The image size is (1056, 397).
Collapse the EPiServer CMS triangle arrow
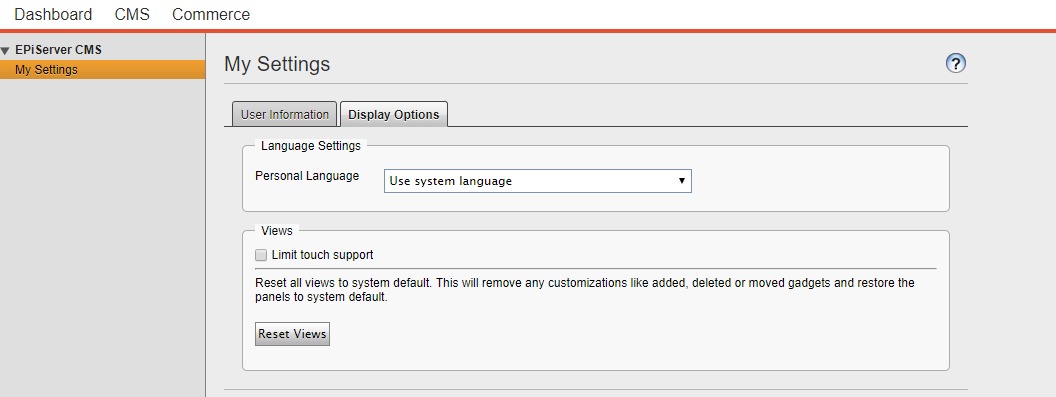pyautogui.click(x=5, y=51)
